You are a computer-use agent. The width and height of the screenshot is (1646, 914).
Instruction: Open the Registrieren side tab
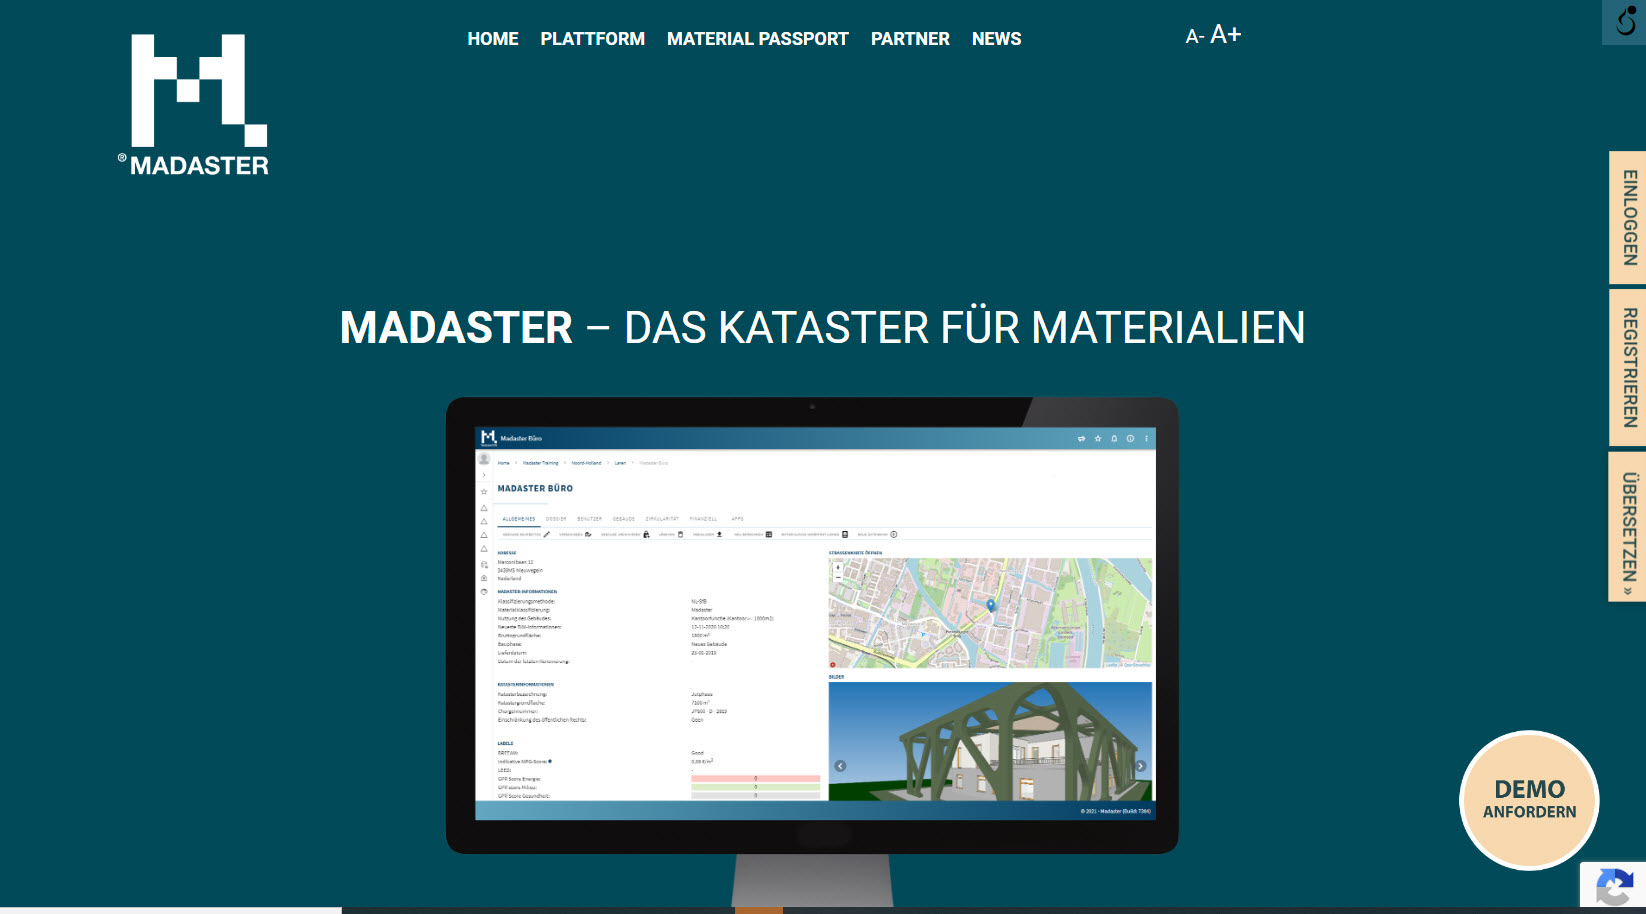point(1628,368)
